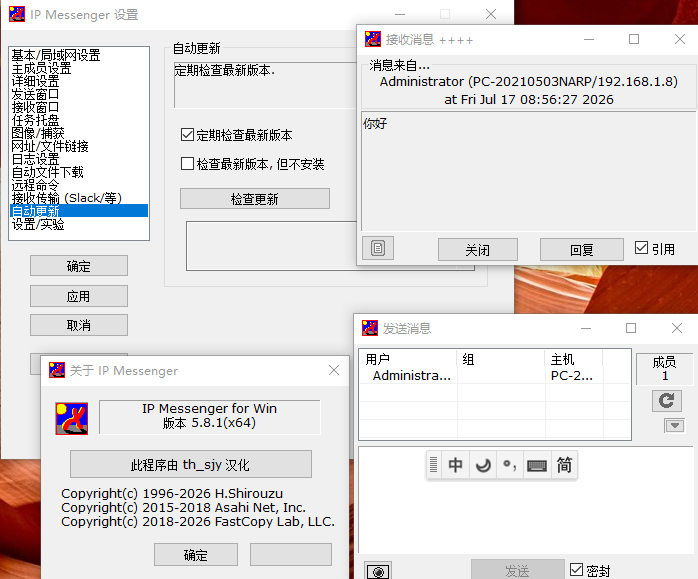Select 设置/实验 settings entry
698x579 pixels.
(79, 224)
